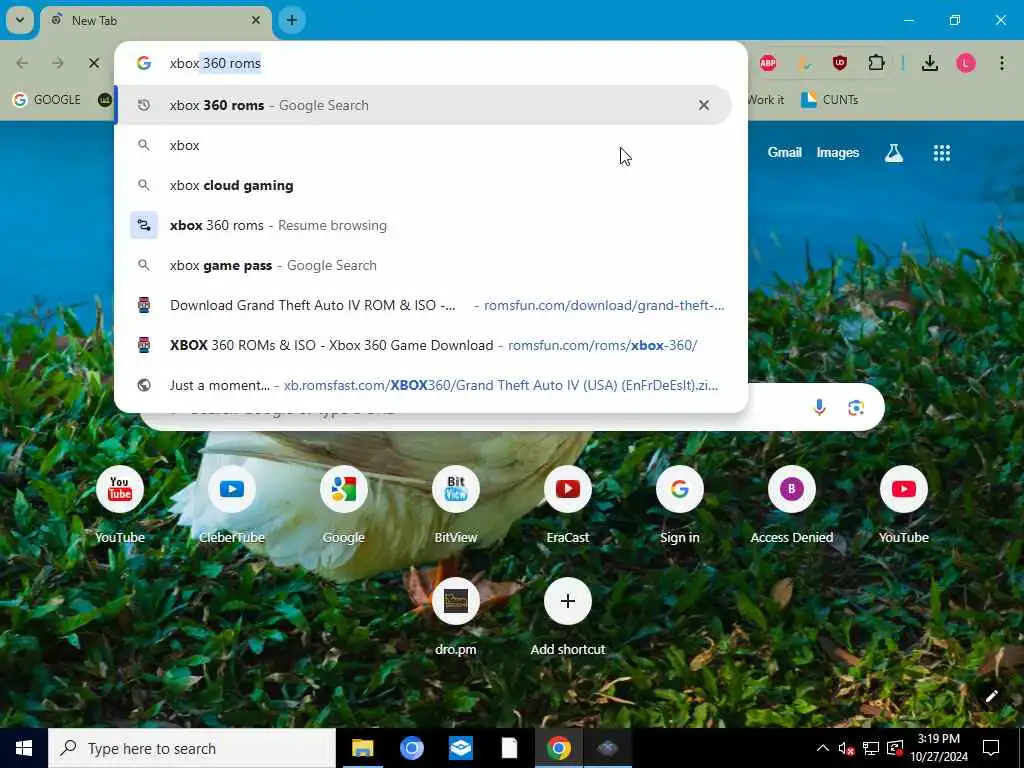Open blue circular taskbar app

411,748
